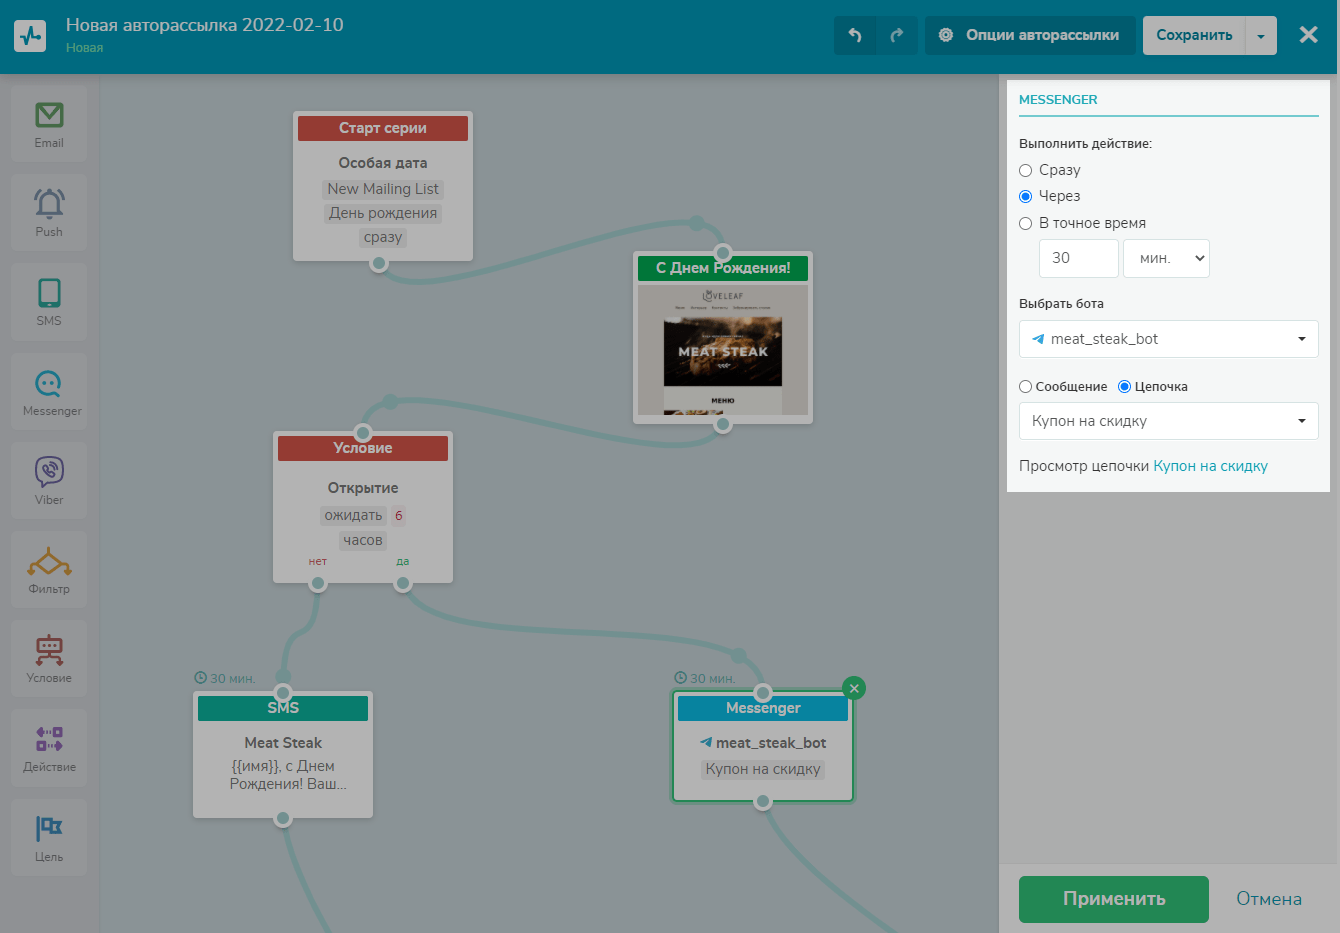Screen dimensions: 1340x933
Task: Open the Купон на скидку preview link
Action: pyautogui.click(x=1210, y=466)
